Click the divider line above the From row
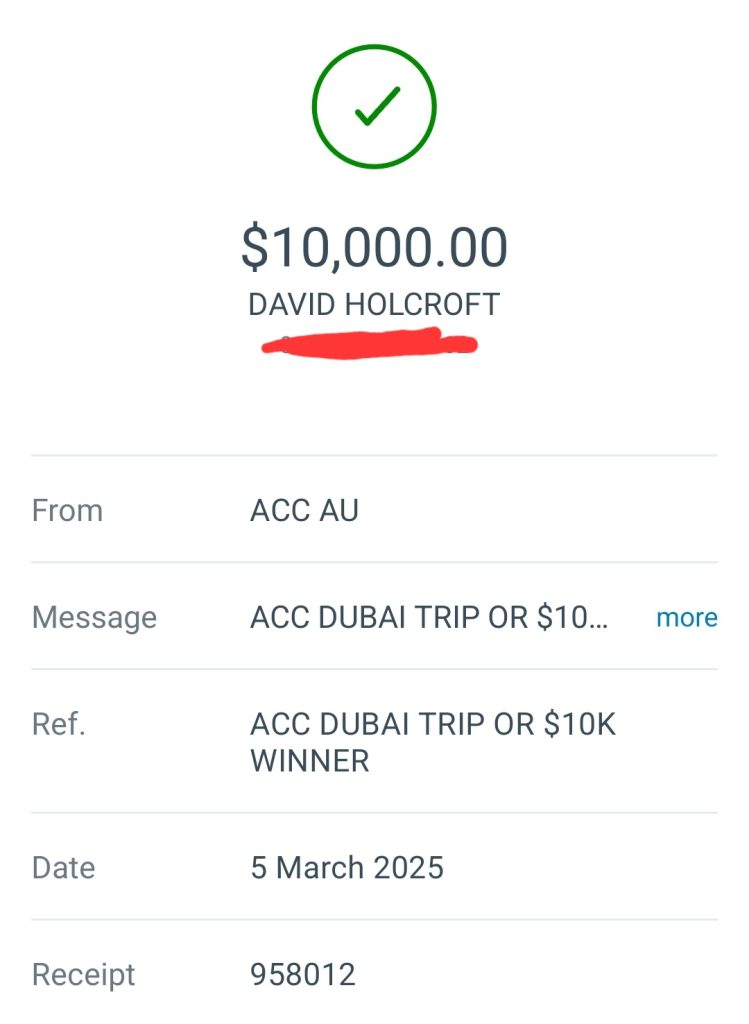 pos(374,456)
